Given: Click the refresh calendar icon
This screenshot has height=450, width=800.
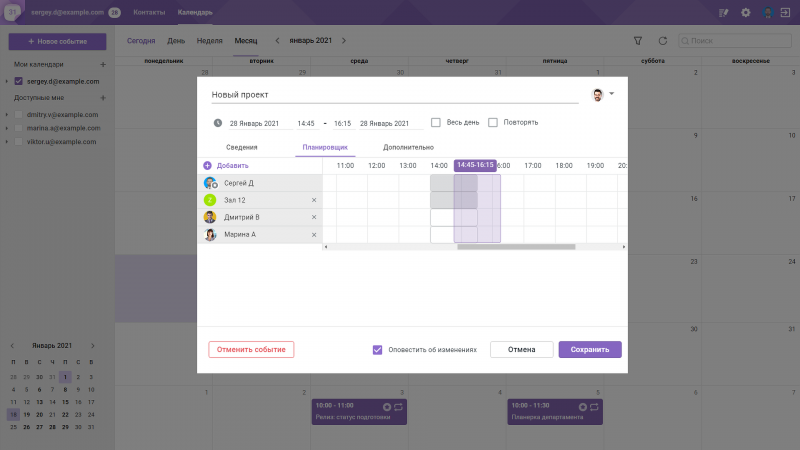Looking at the screenshot, I should pos(662,41).
